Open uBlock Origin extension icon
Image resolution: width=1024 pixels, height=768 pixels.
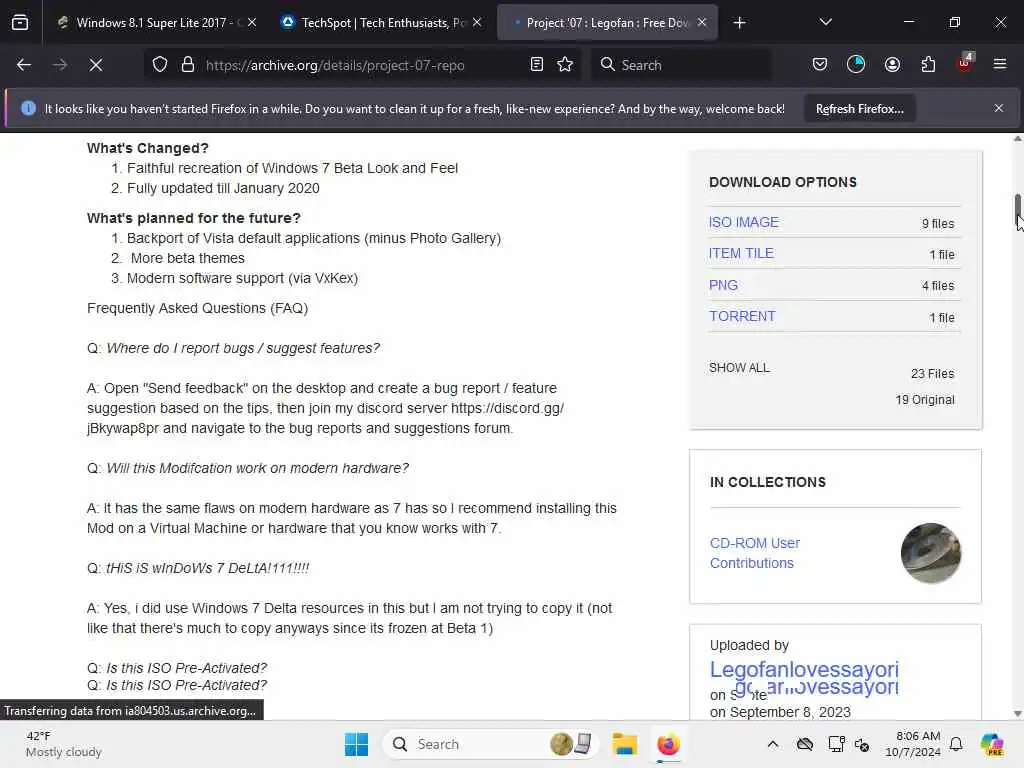(x=965, y=63)
